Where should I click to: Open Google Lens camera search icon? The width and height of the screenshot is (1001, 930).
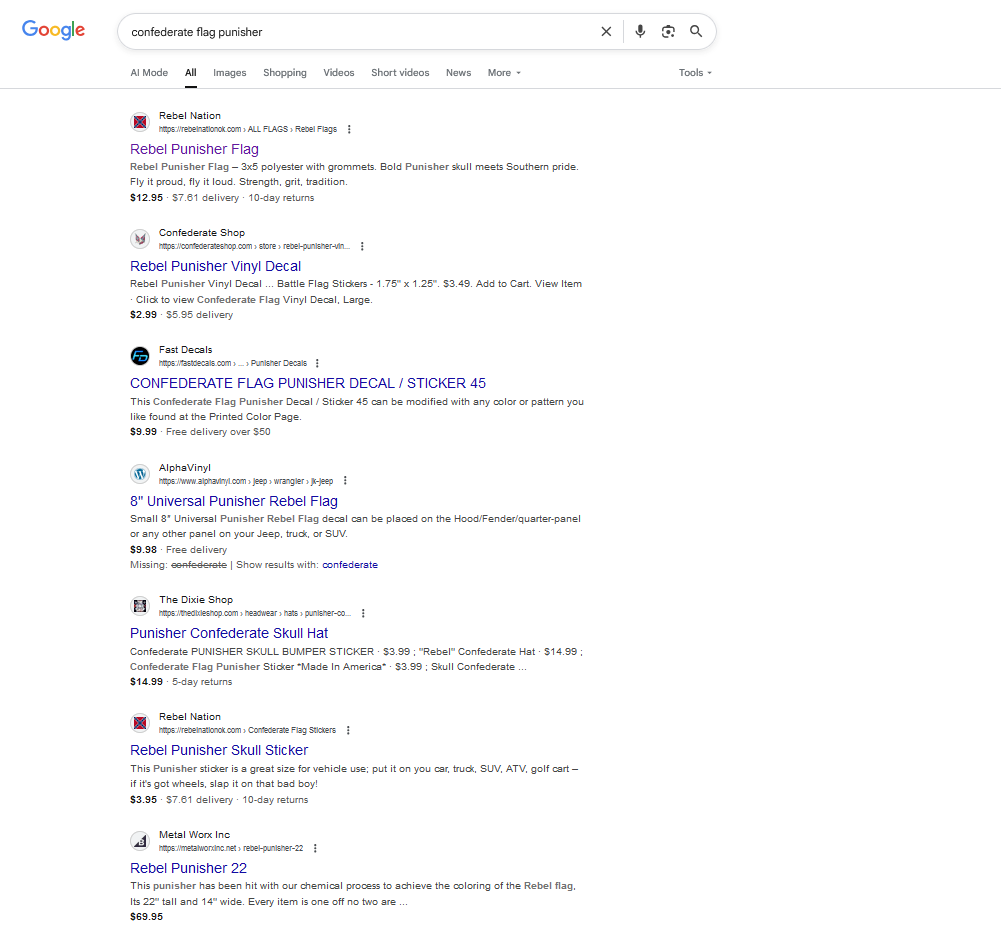pyautogui.click(x=668, y=31)
